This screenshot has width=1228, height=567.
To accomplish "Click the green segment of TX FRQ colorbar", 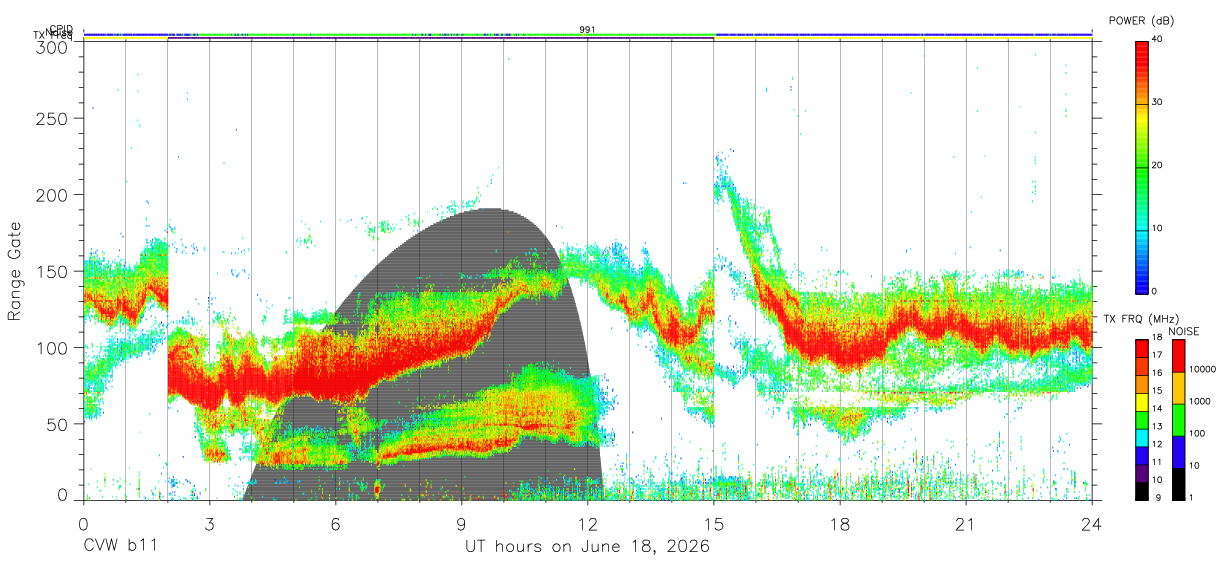I will [1141, 419].
